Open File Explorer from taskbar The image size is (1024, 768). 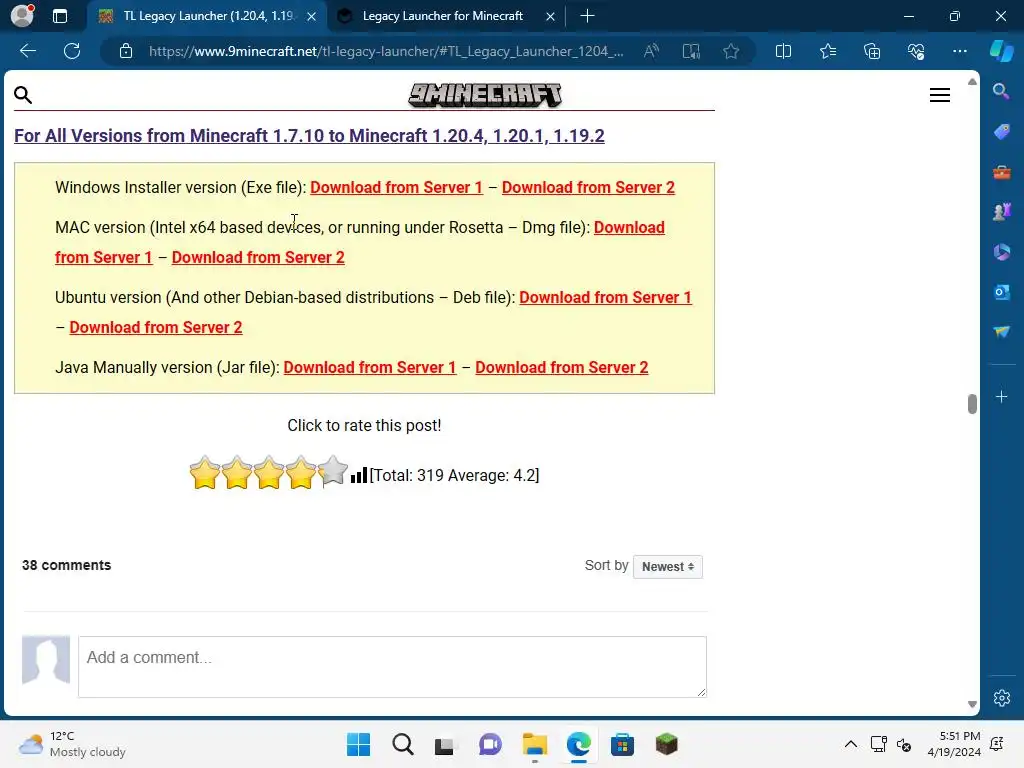pyautogui.click(x=534, y=744)
